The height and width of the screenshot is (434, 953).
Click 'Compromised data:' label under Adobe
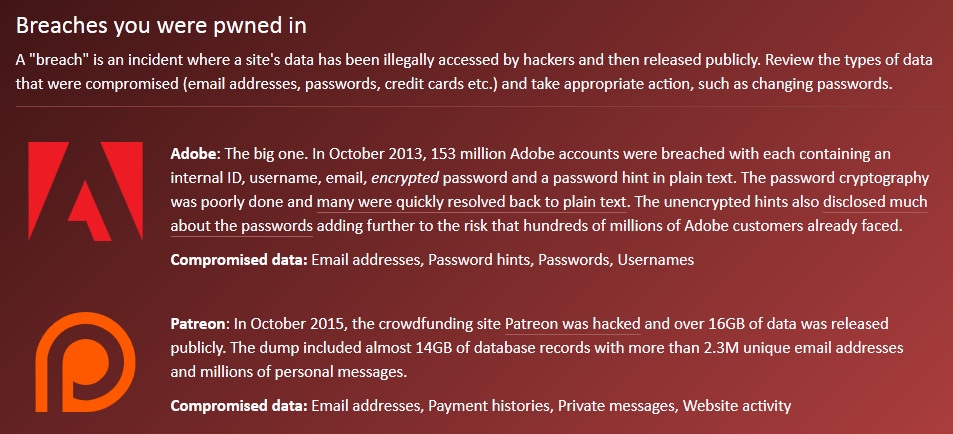tap(239, 260)
